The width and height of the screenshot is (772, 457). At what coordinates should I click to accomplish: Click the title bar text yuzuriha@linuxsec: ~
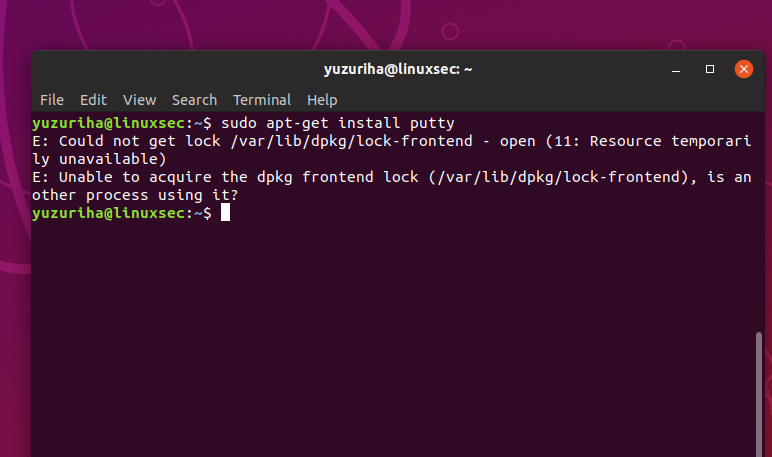398,69
